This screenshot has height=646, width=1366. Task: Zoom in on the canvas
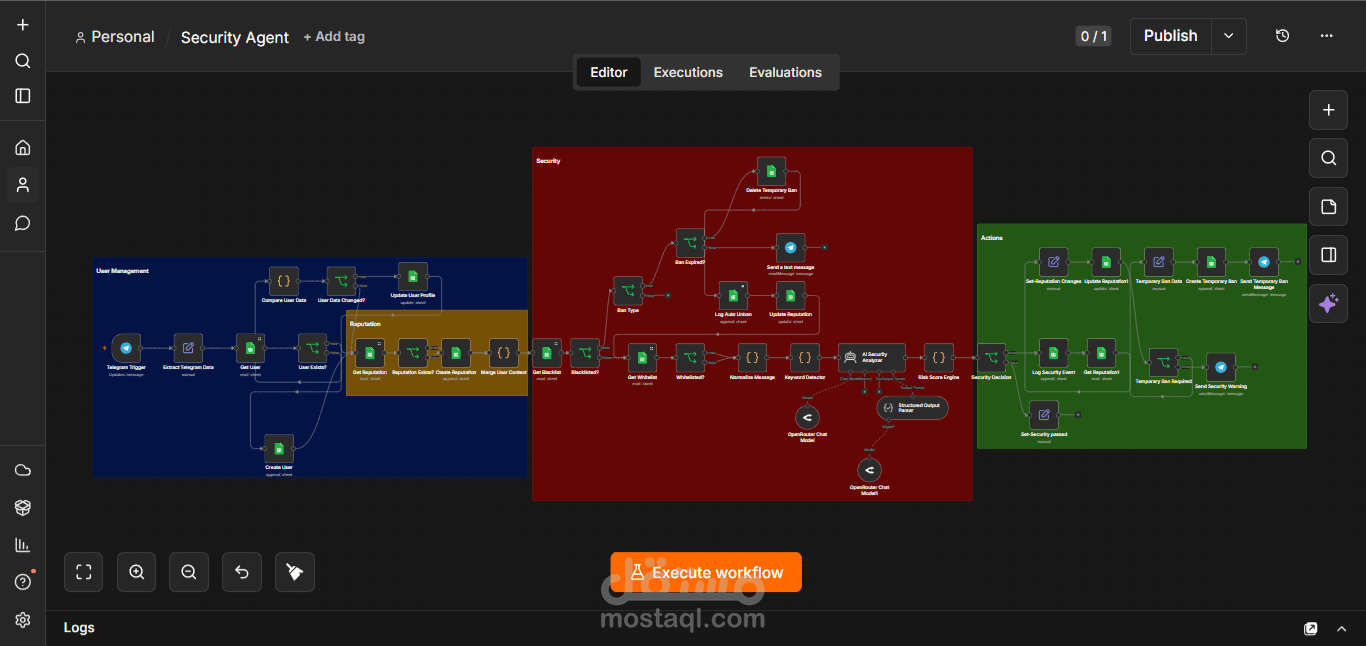pos(137,572)
